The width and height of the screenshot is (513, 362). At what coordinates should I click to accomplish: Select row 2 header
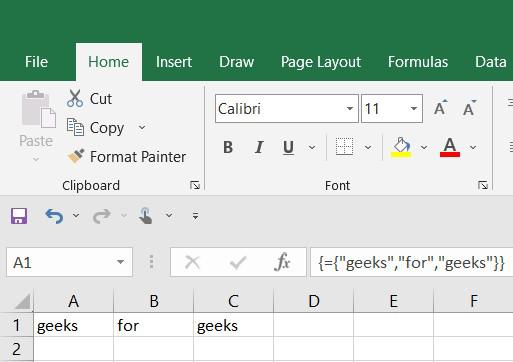(16, 349)
